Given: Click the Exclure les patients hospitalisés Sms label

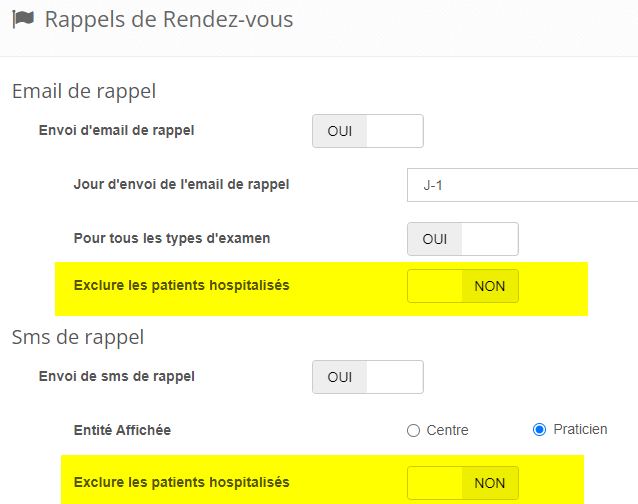Looking at the screenshot, I should (181, 482).
